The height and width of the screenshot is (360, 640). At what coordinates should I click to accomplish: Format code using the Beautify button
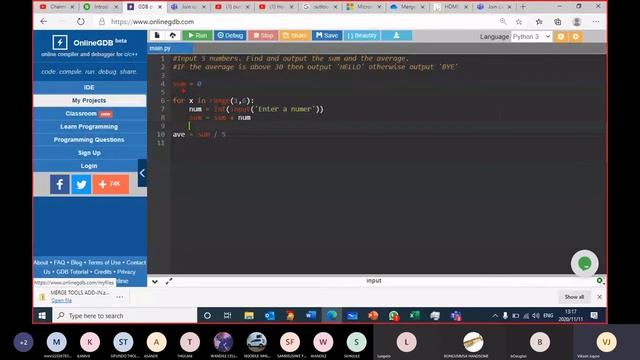pos(362,36)
